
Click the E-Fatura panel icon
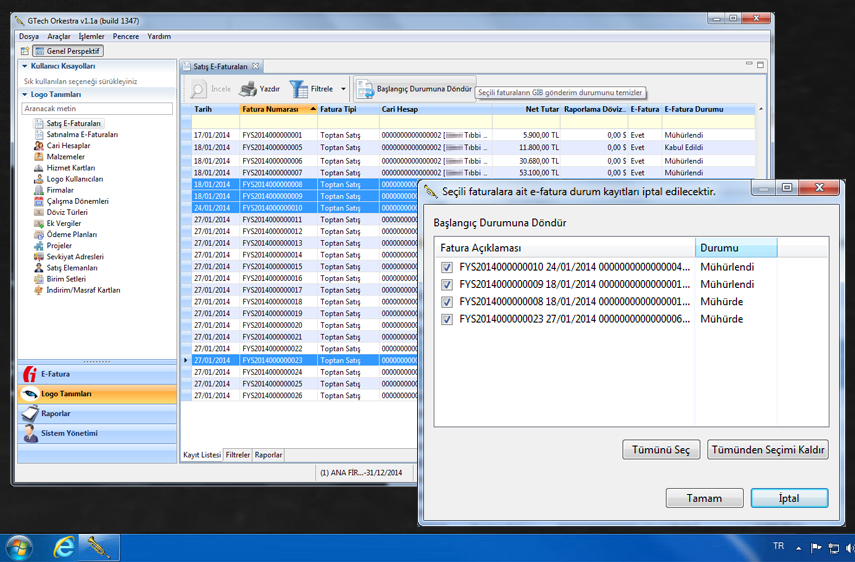(30, 374)
